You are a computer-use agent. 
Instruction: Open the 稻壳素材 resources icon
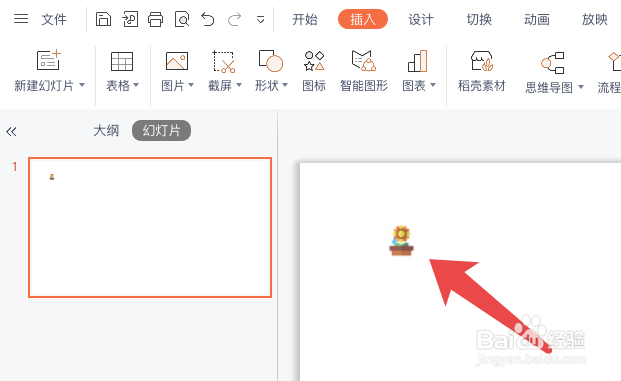482,61
